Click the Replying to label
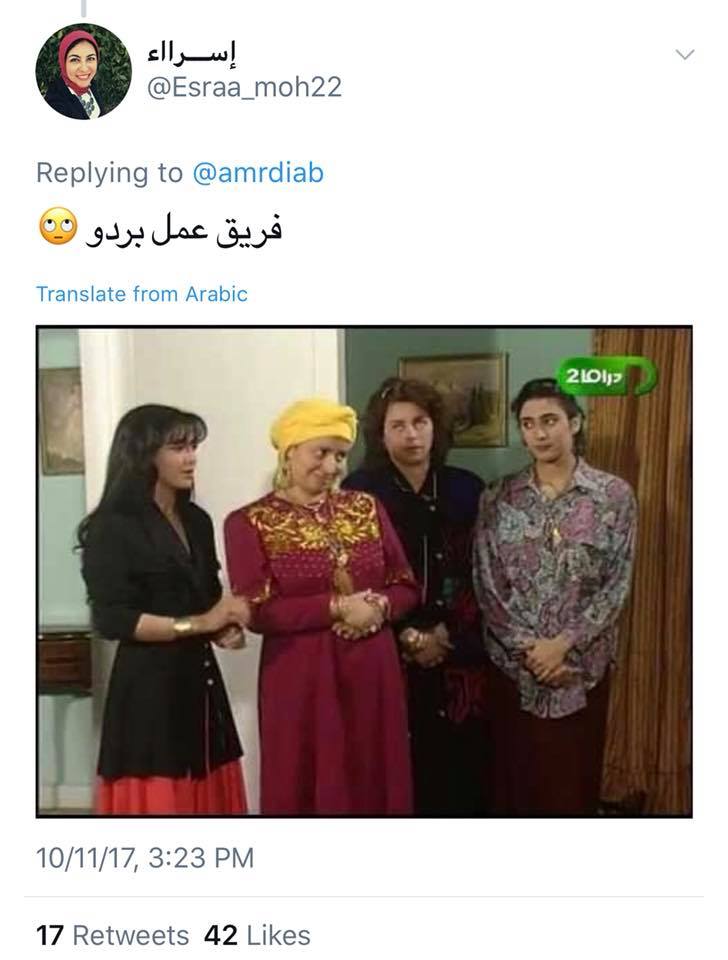The height and width of the screenshot is (960, 728). pyautogui.click(x=109, y=173)
